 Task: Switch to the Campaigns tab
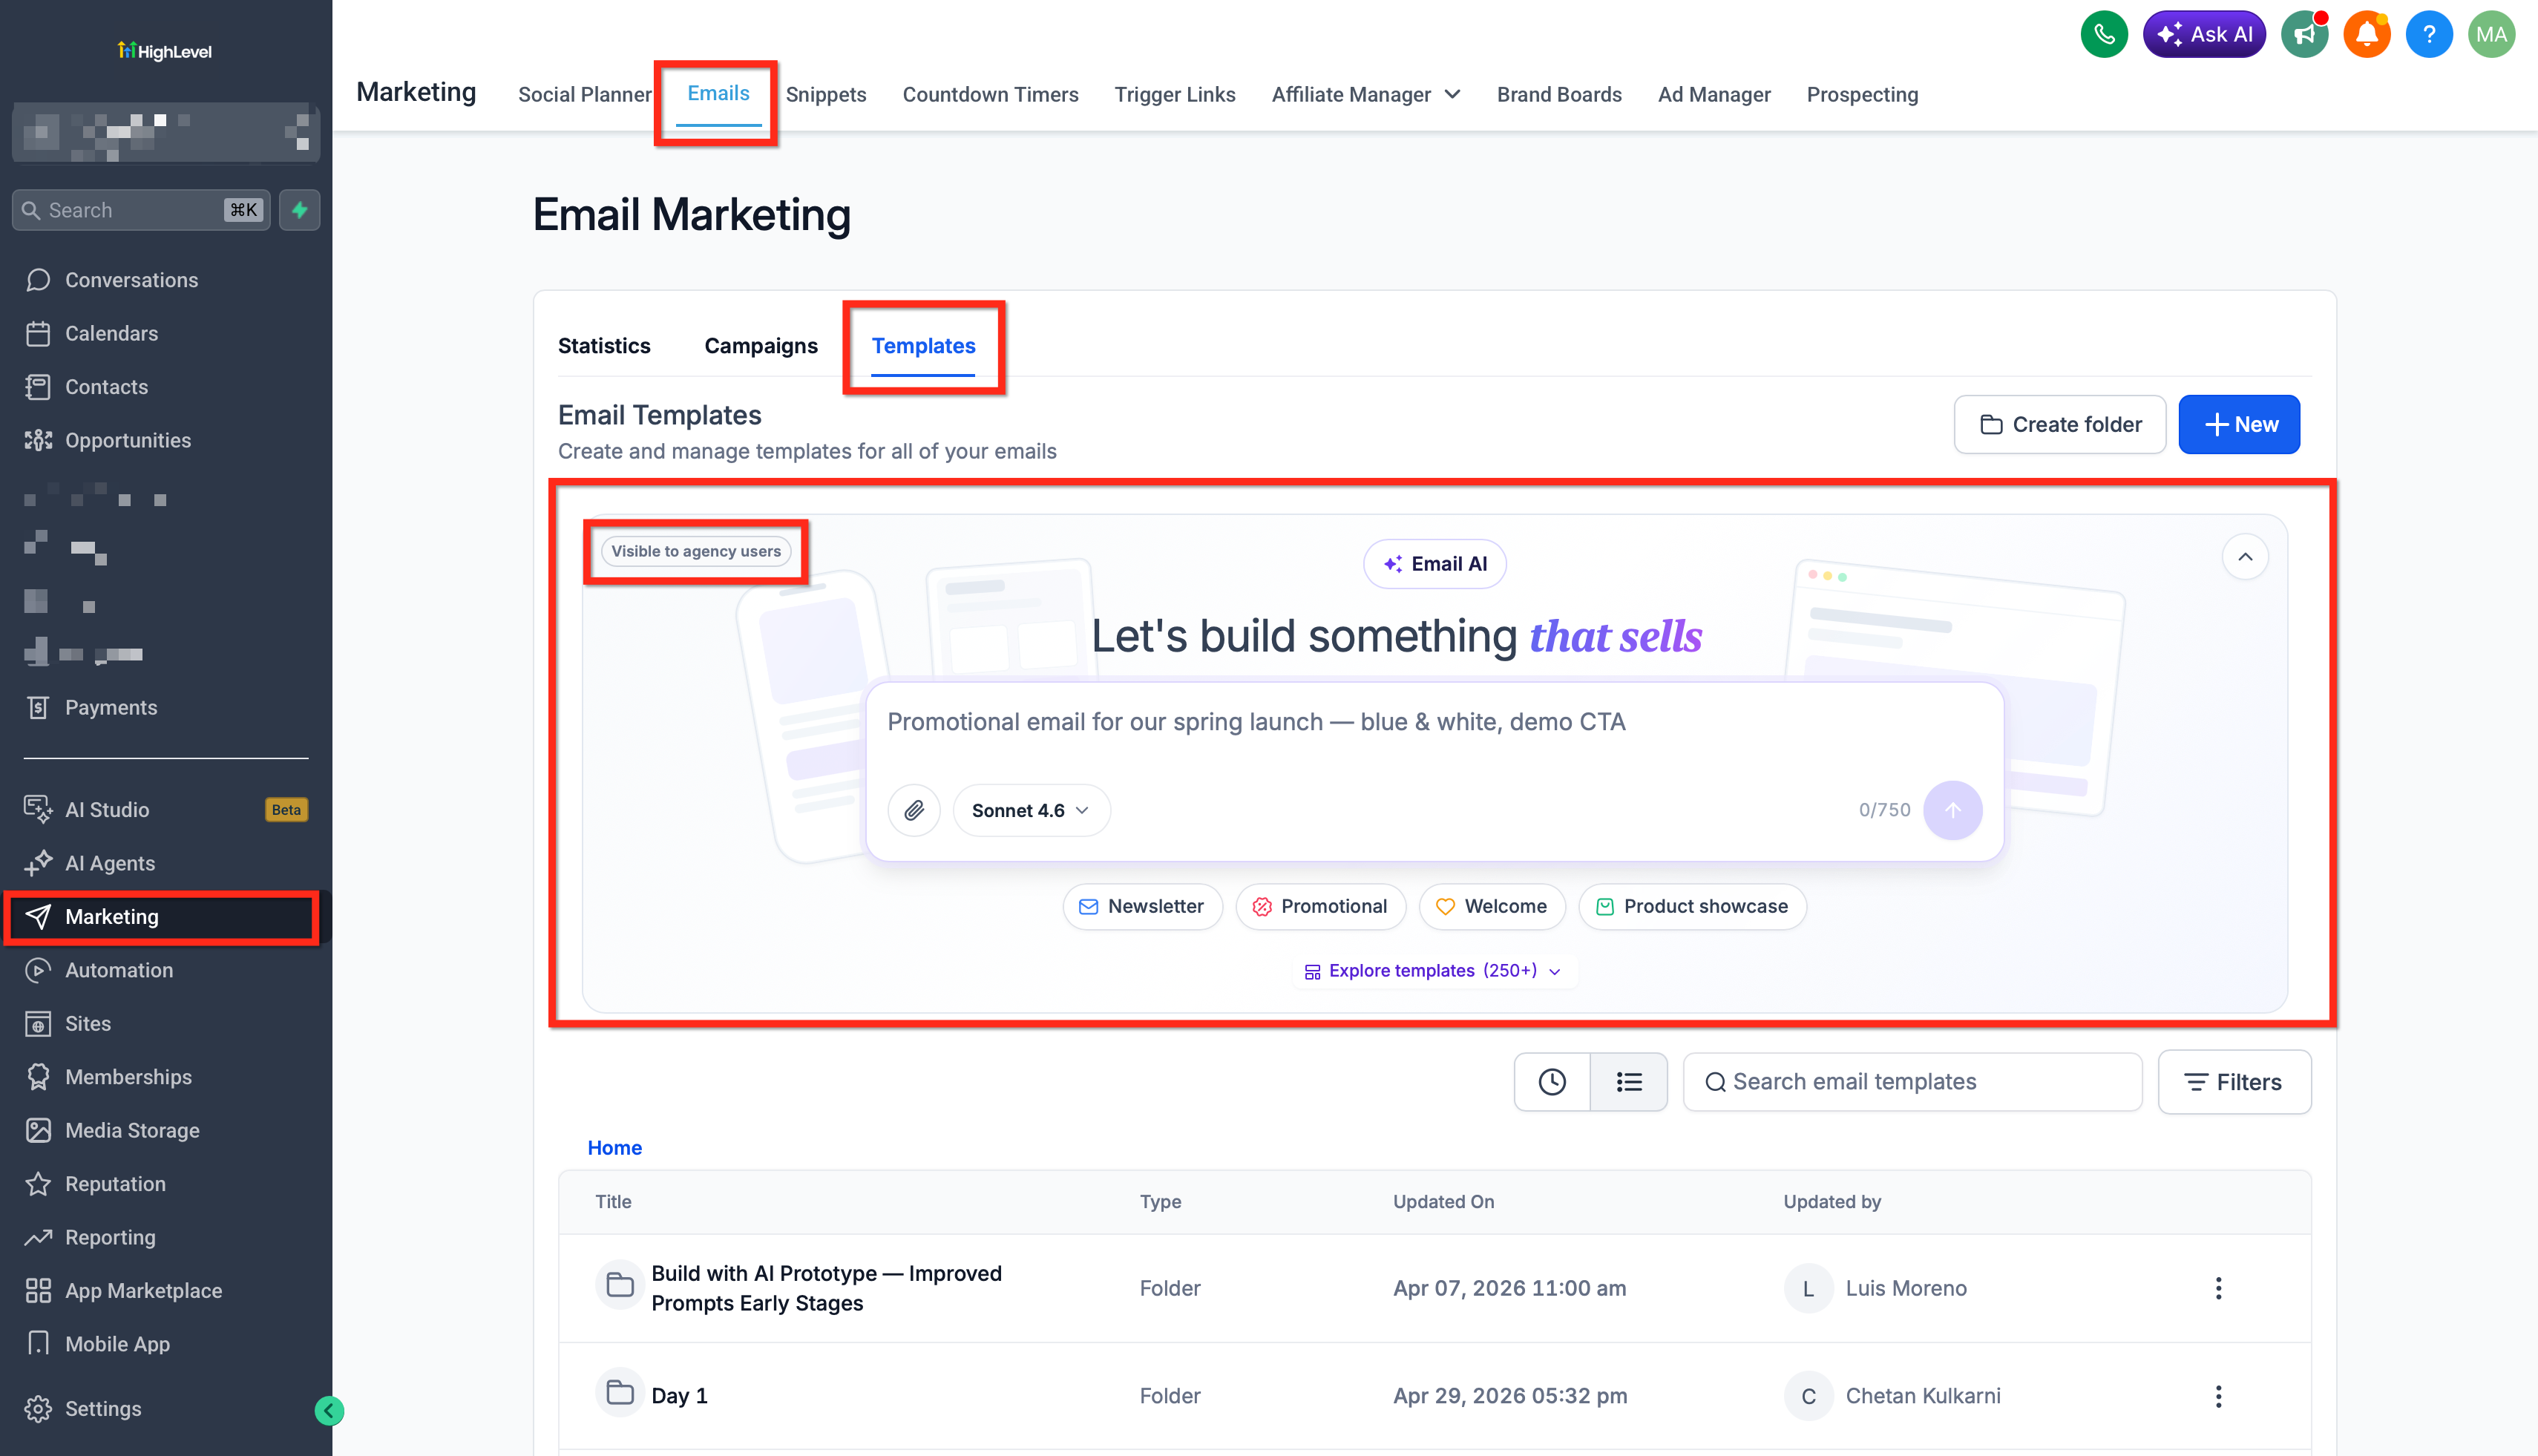761,346
